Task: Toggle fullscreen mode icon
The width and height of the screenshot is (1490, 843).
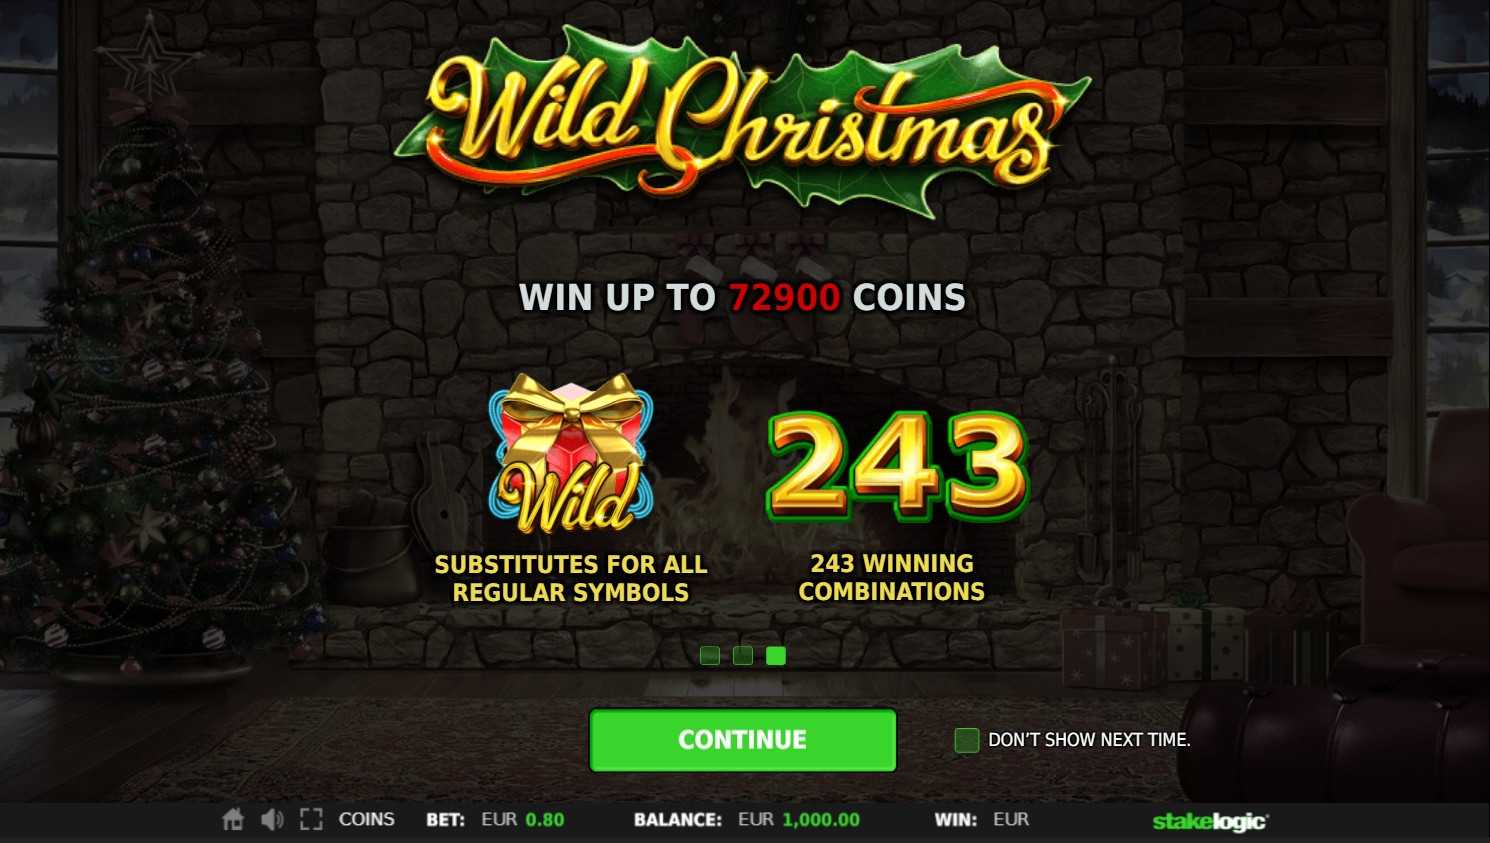Action: click(x=311, y=820)
